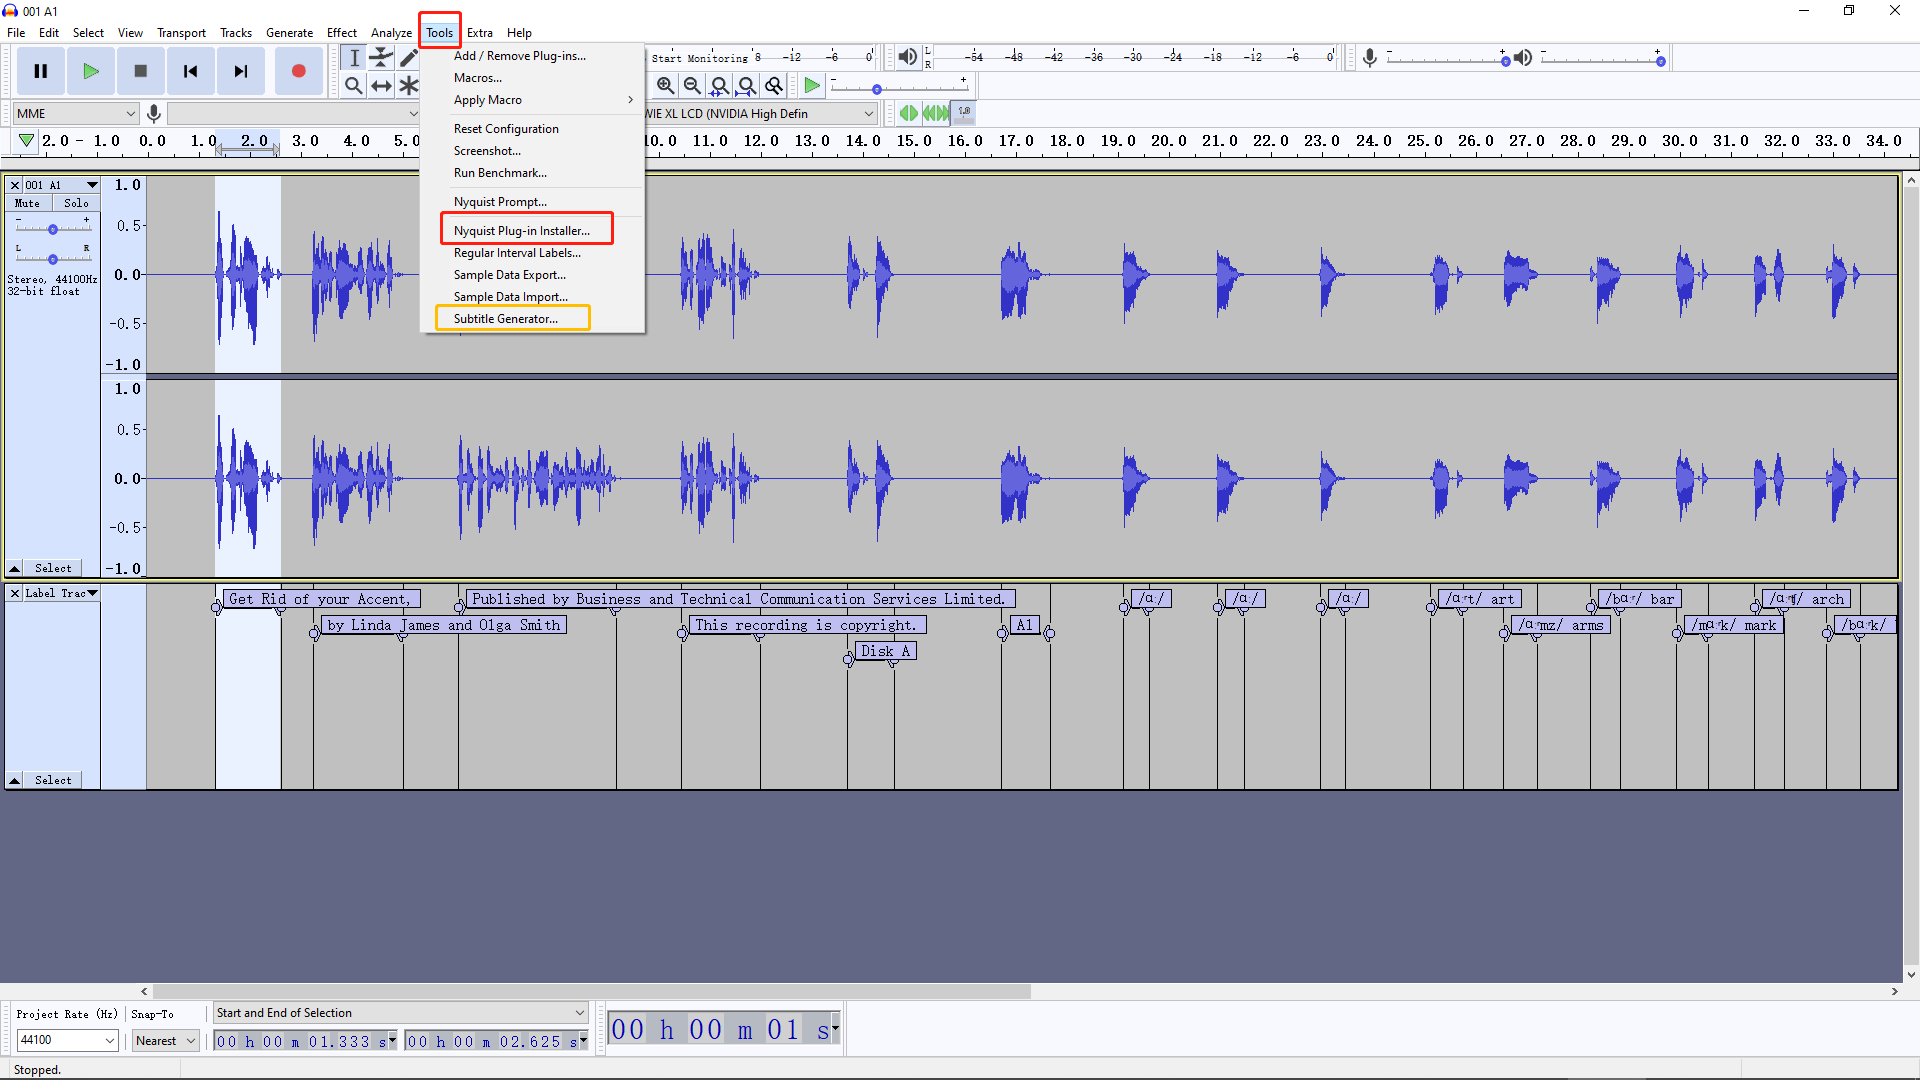The height and width of the screenshot is (1080, 1920).
Task: Select the Multi-tool
Action: (x=409, y=86)
